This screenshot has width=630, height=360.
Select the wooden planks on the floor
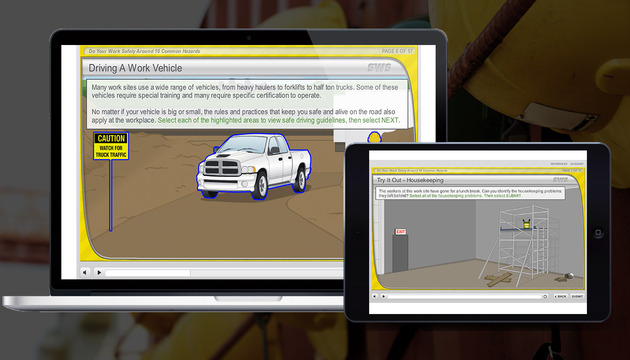[498, 279]
